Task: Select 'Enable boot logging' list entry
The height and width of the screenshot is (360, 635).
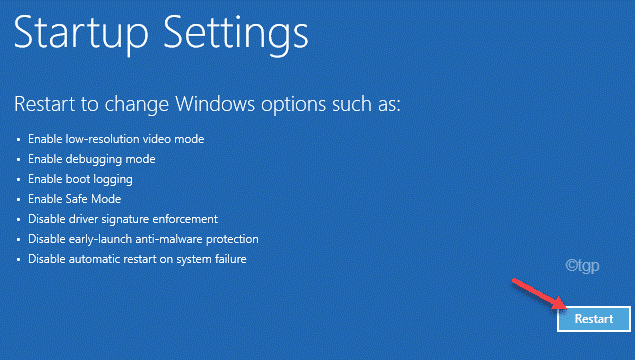Action: tap(80, 179)
